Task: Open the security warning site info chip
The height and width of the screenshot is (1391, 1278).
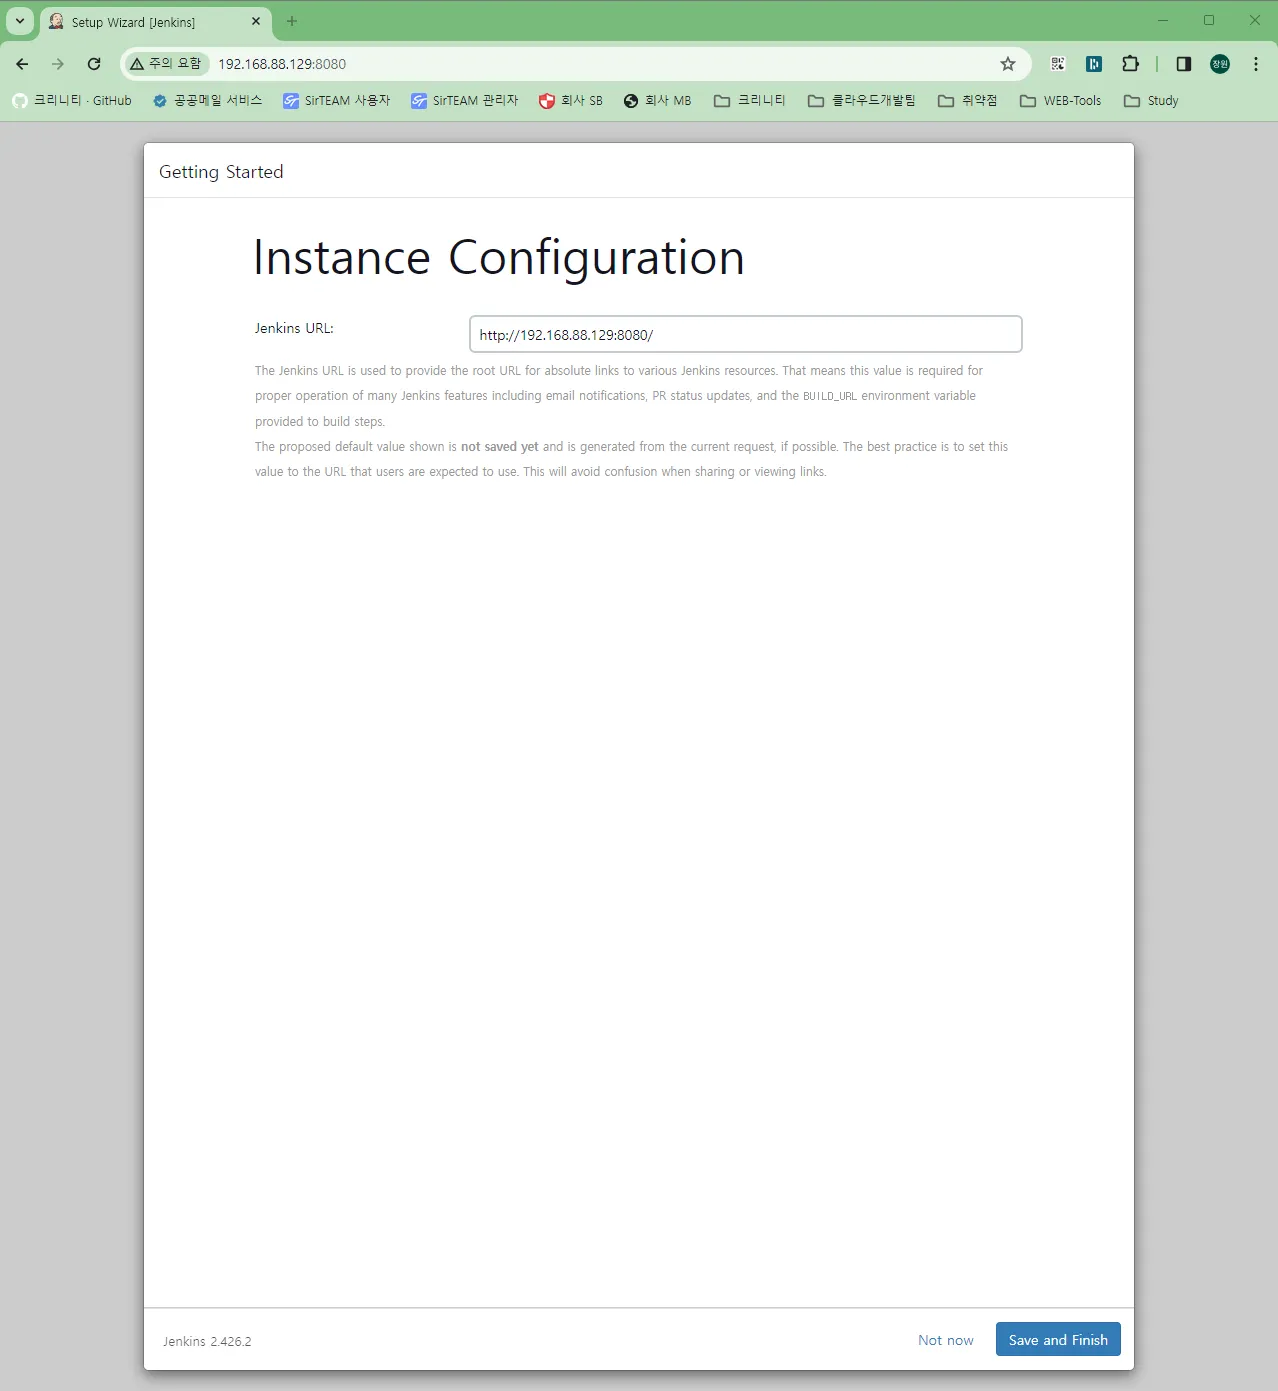Action: pos(166,63)
